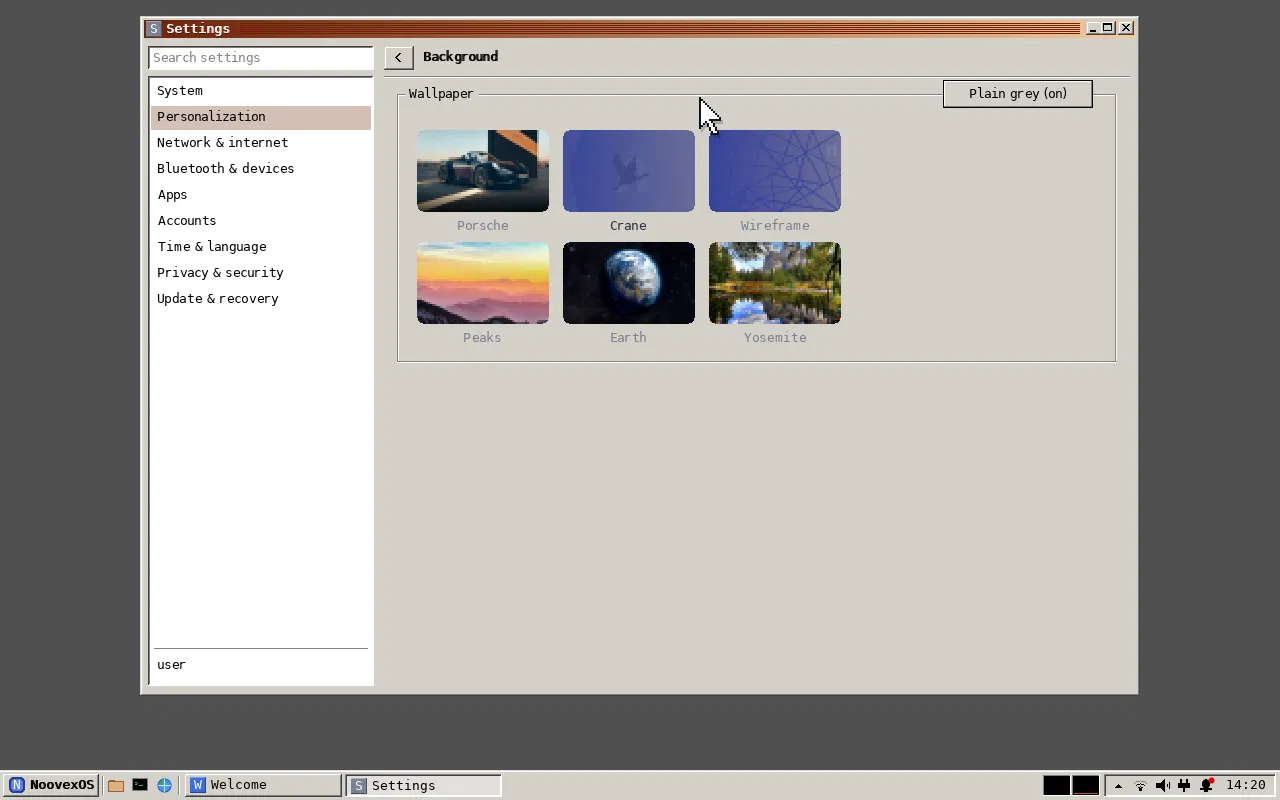Image resolution: width=1280 pixels, height=800 pixels.
Task: Launch the file manager folder icon
Action: 116,786
